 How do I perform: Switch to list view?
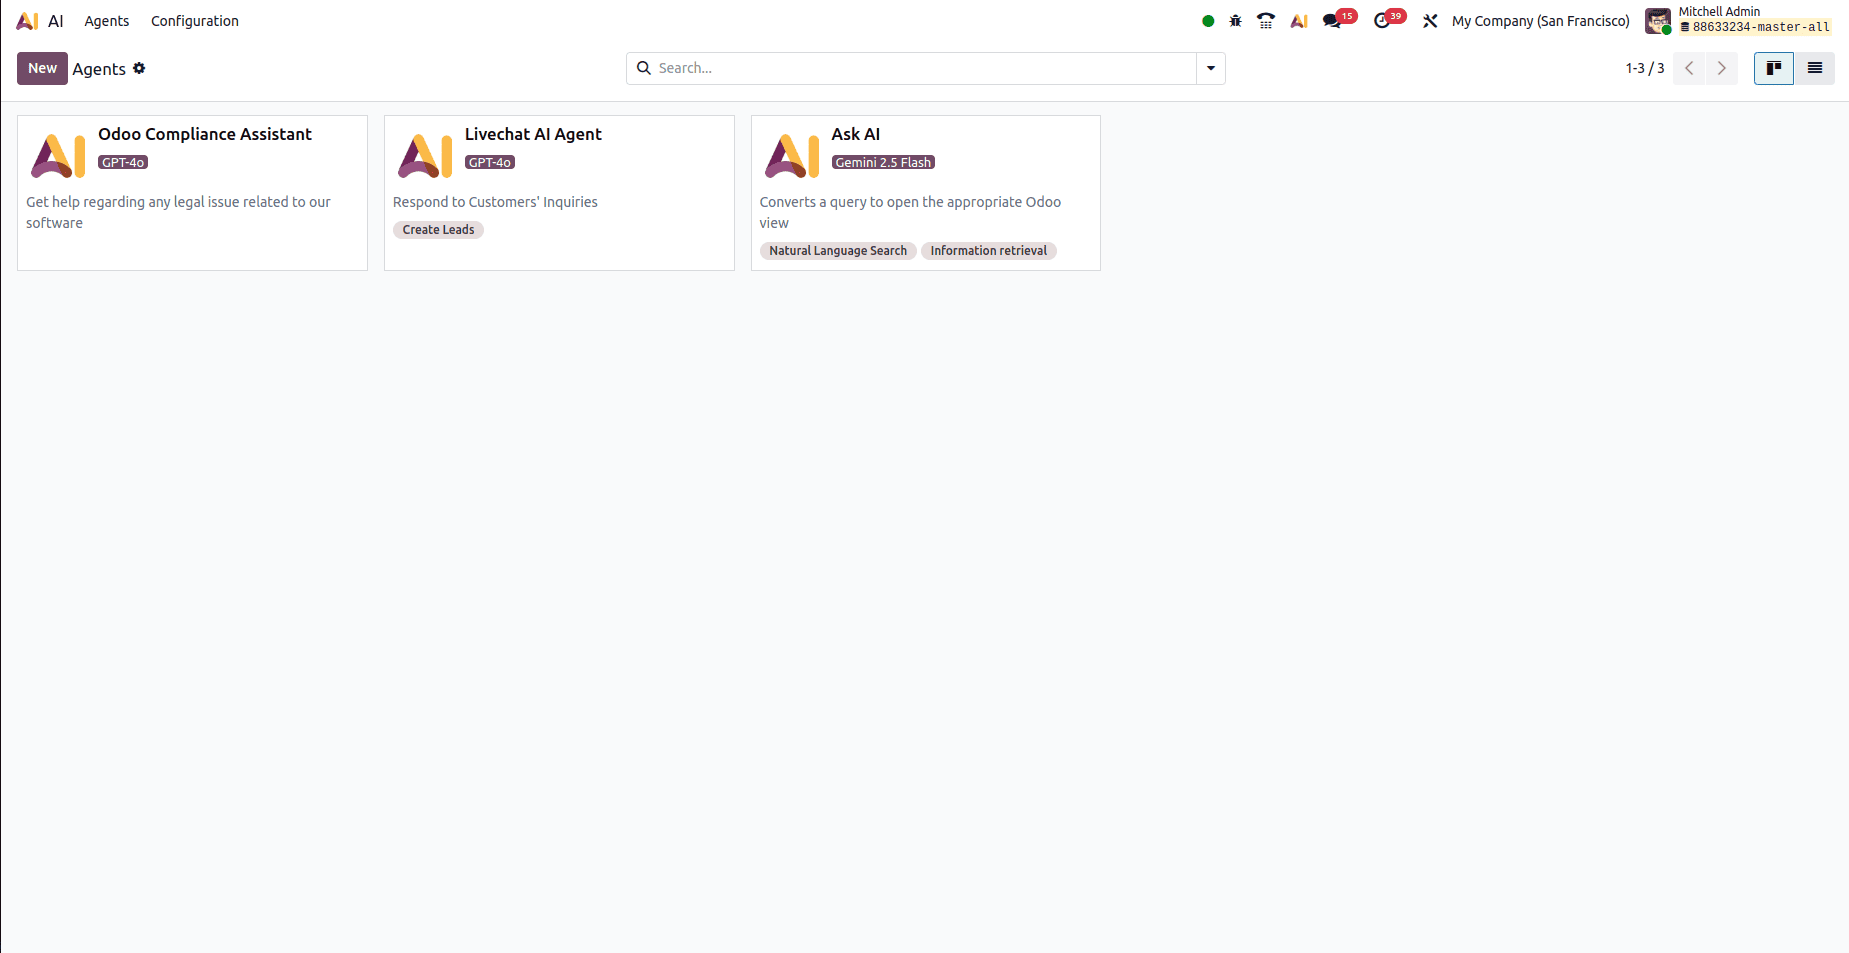1814,68
